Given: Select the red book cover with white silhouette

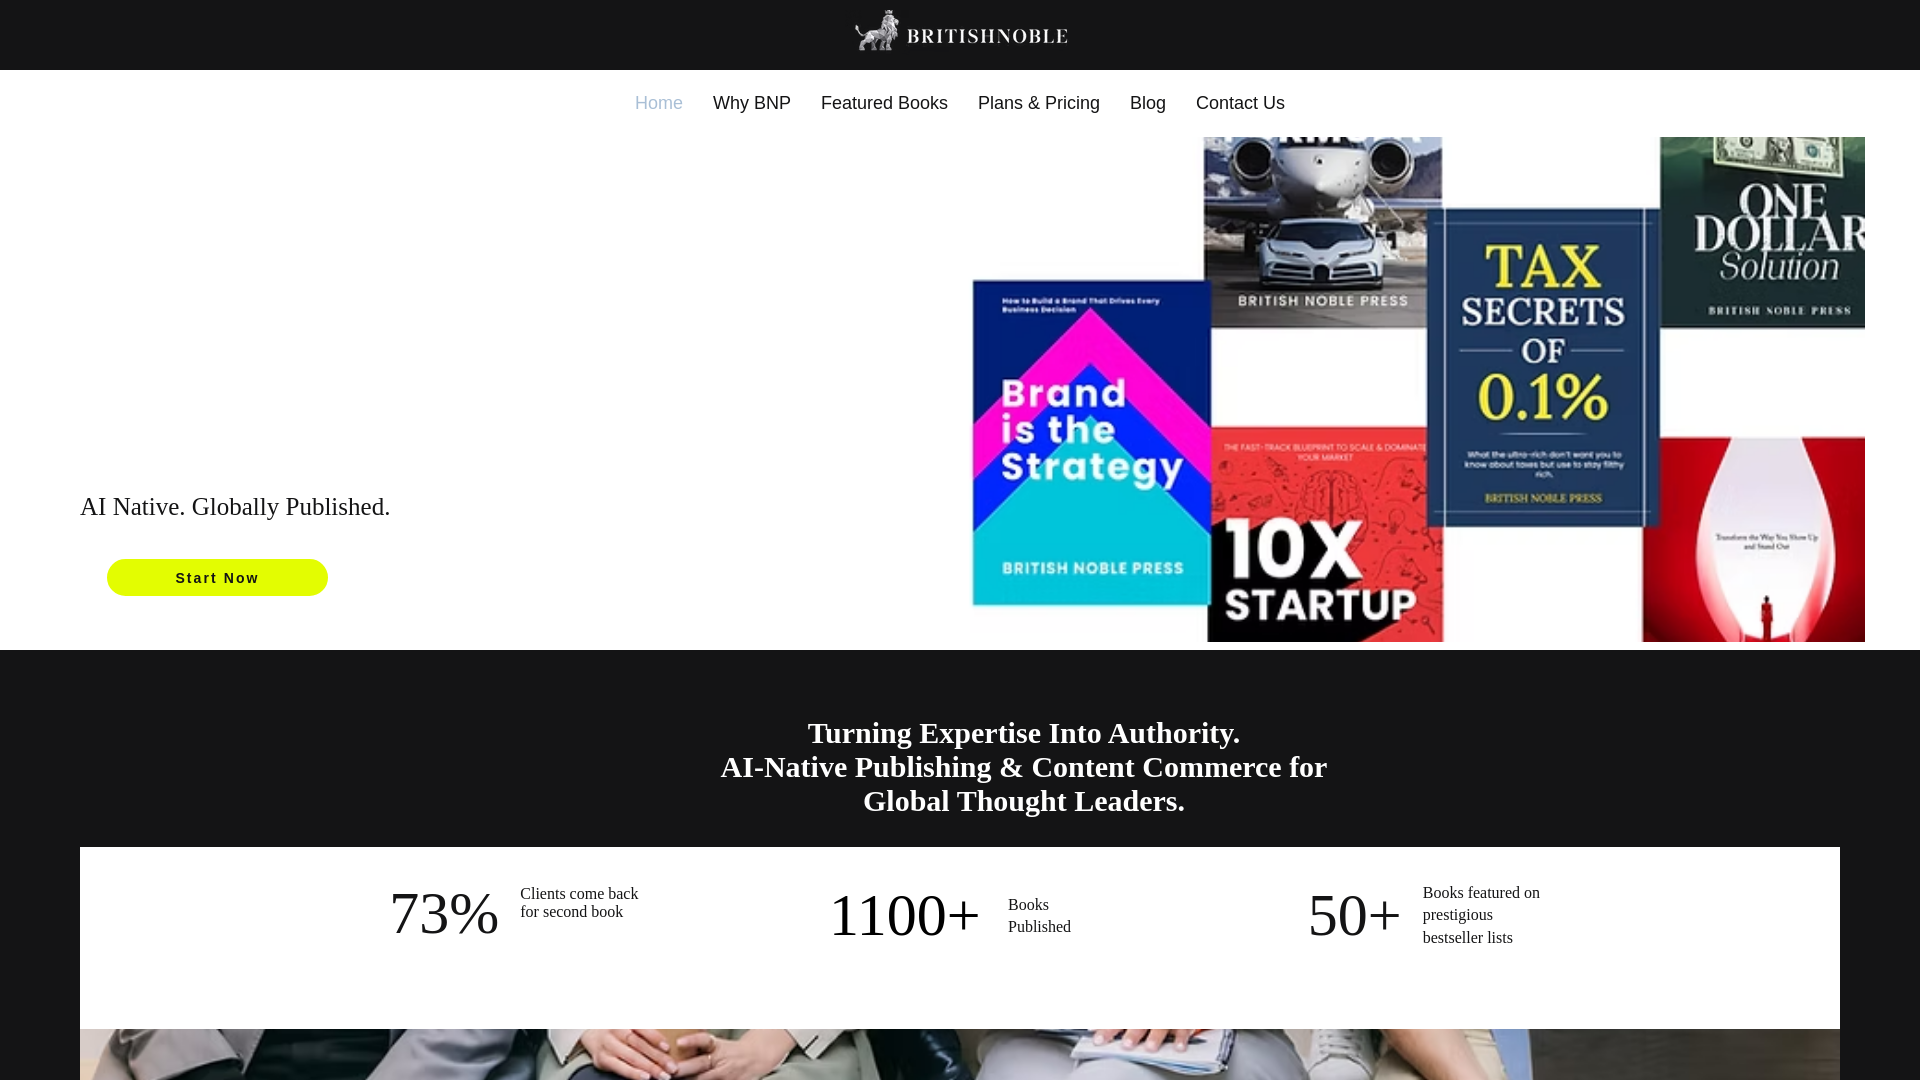Looking at the screenshot, I should [x=1753, y=540].
